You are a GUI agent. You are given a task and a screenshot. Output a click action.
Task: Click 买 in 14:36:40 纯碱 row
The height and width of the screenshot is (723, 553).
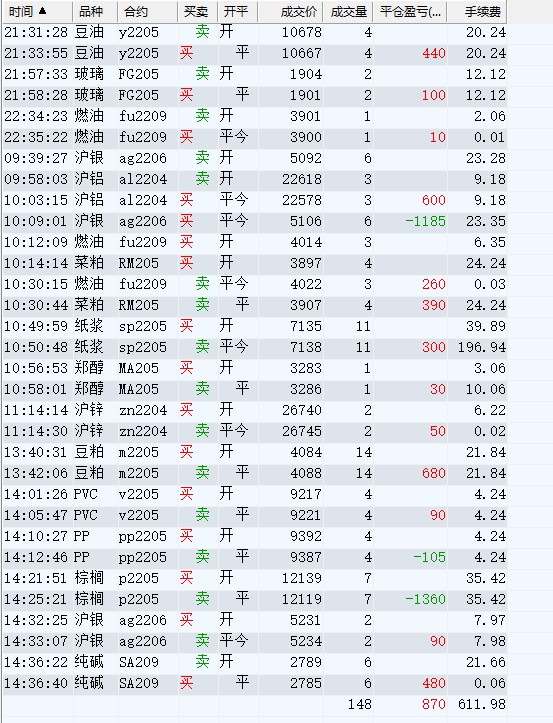point(186,682)
